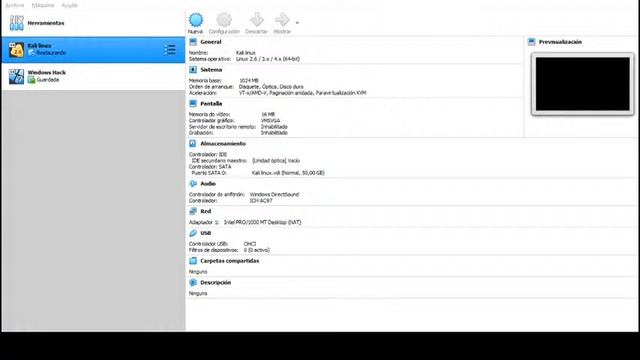Click Ninguno under Descripción

pos(198,293)
